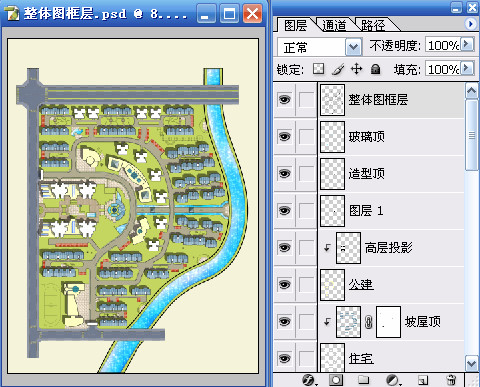
Task: Create a new layer group folder
Action: tap(363, 380)
